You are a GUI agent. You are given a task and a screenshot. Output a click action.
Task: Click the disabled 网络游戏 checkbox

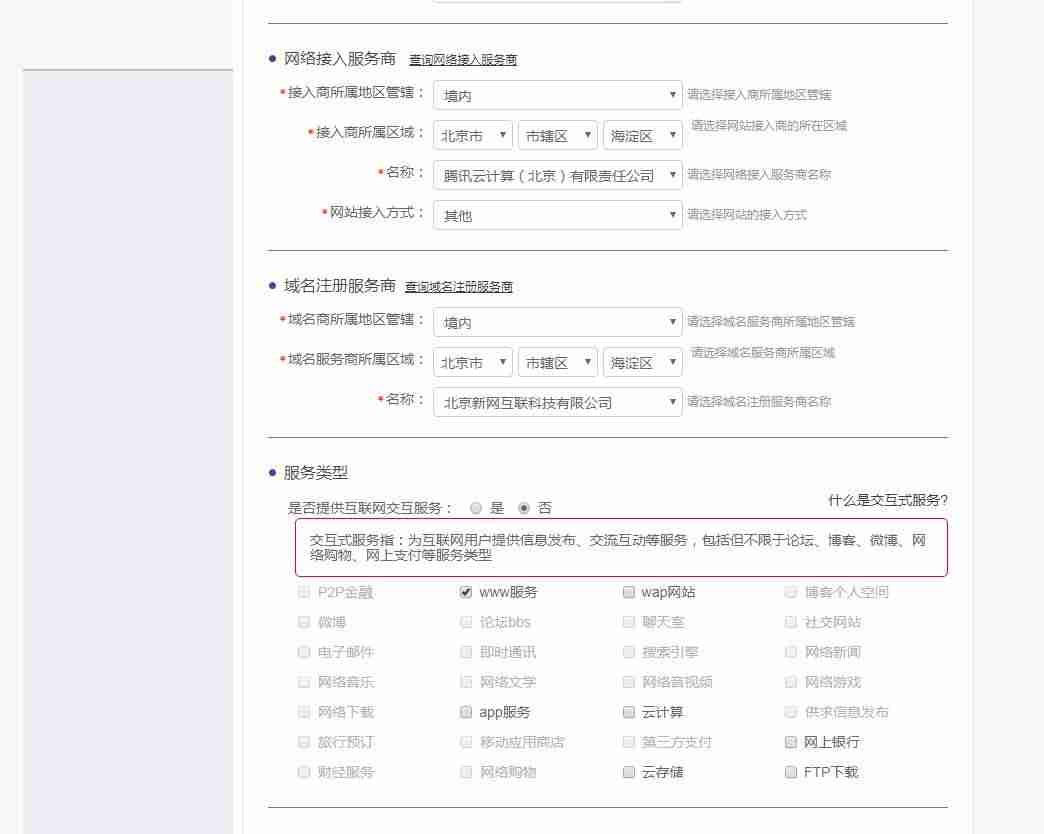pos(791,682)
